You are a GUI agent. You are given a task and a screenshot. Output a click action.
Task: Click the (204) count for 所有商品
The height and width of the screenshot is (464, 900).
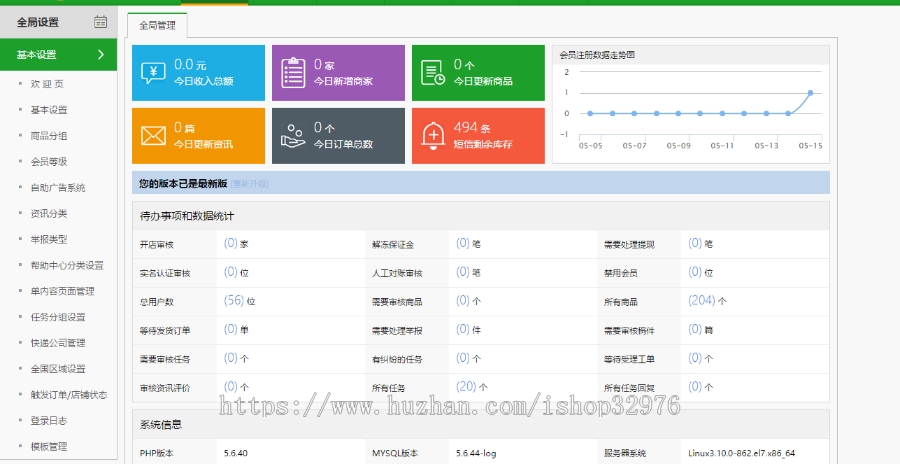(701, 300)
